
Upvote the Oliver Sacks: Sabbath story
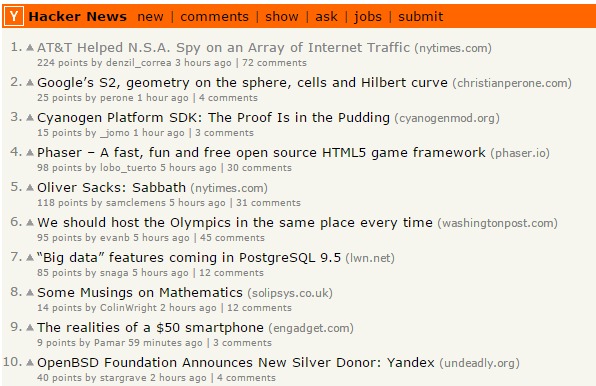[x=30, y=187]
